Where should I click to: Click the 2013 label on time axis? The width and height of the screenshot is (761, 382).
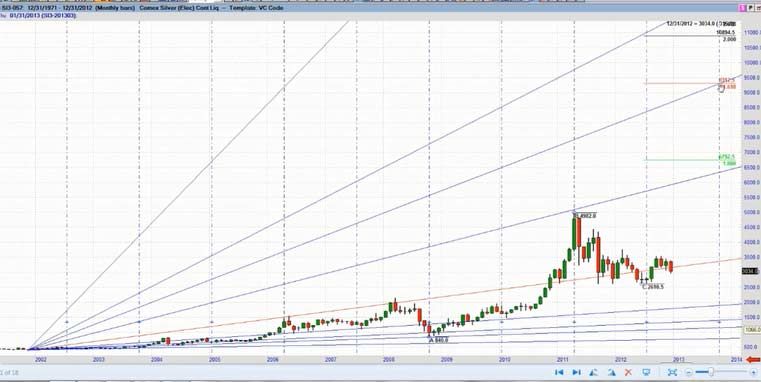(x=678, y=360)
